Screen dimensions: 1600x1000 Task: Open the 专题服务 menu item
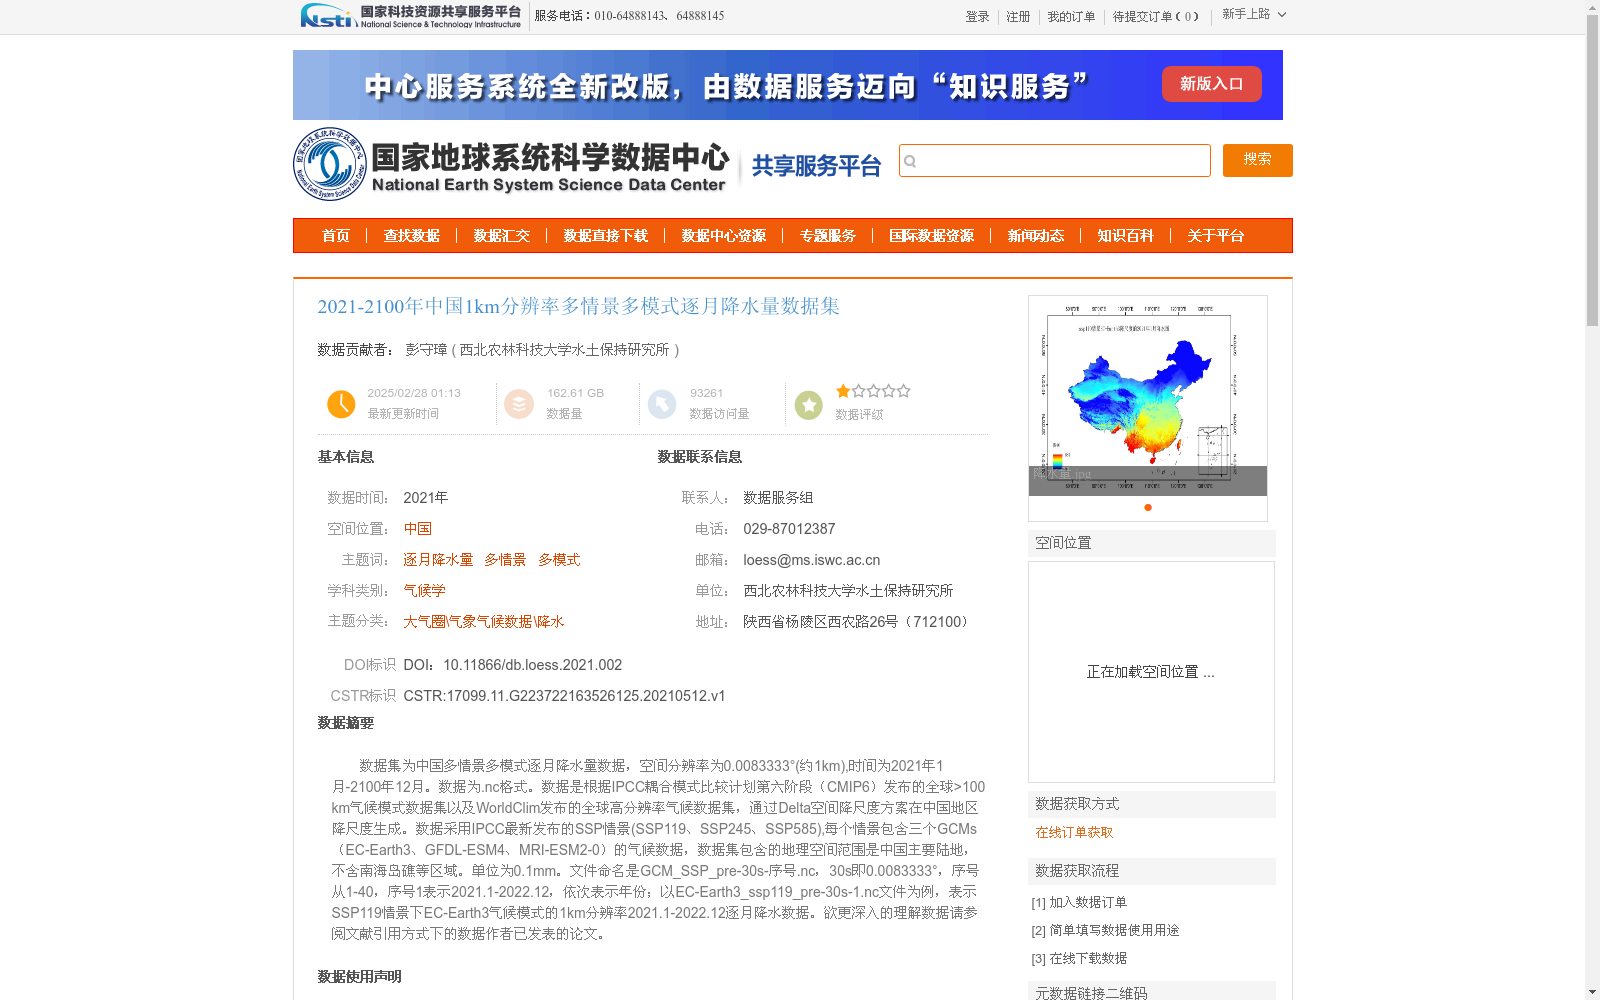828,236
